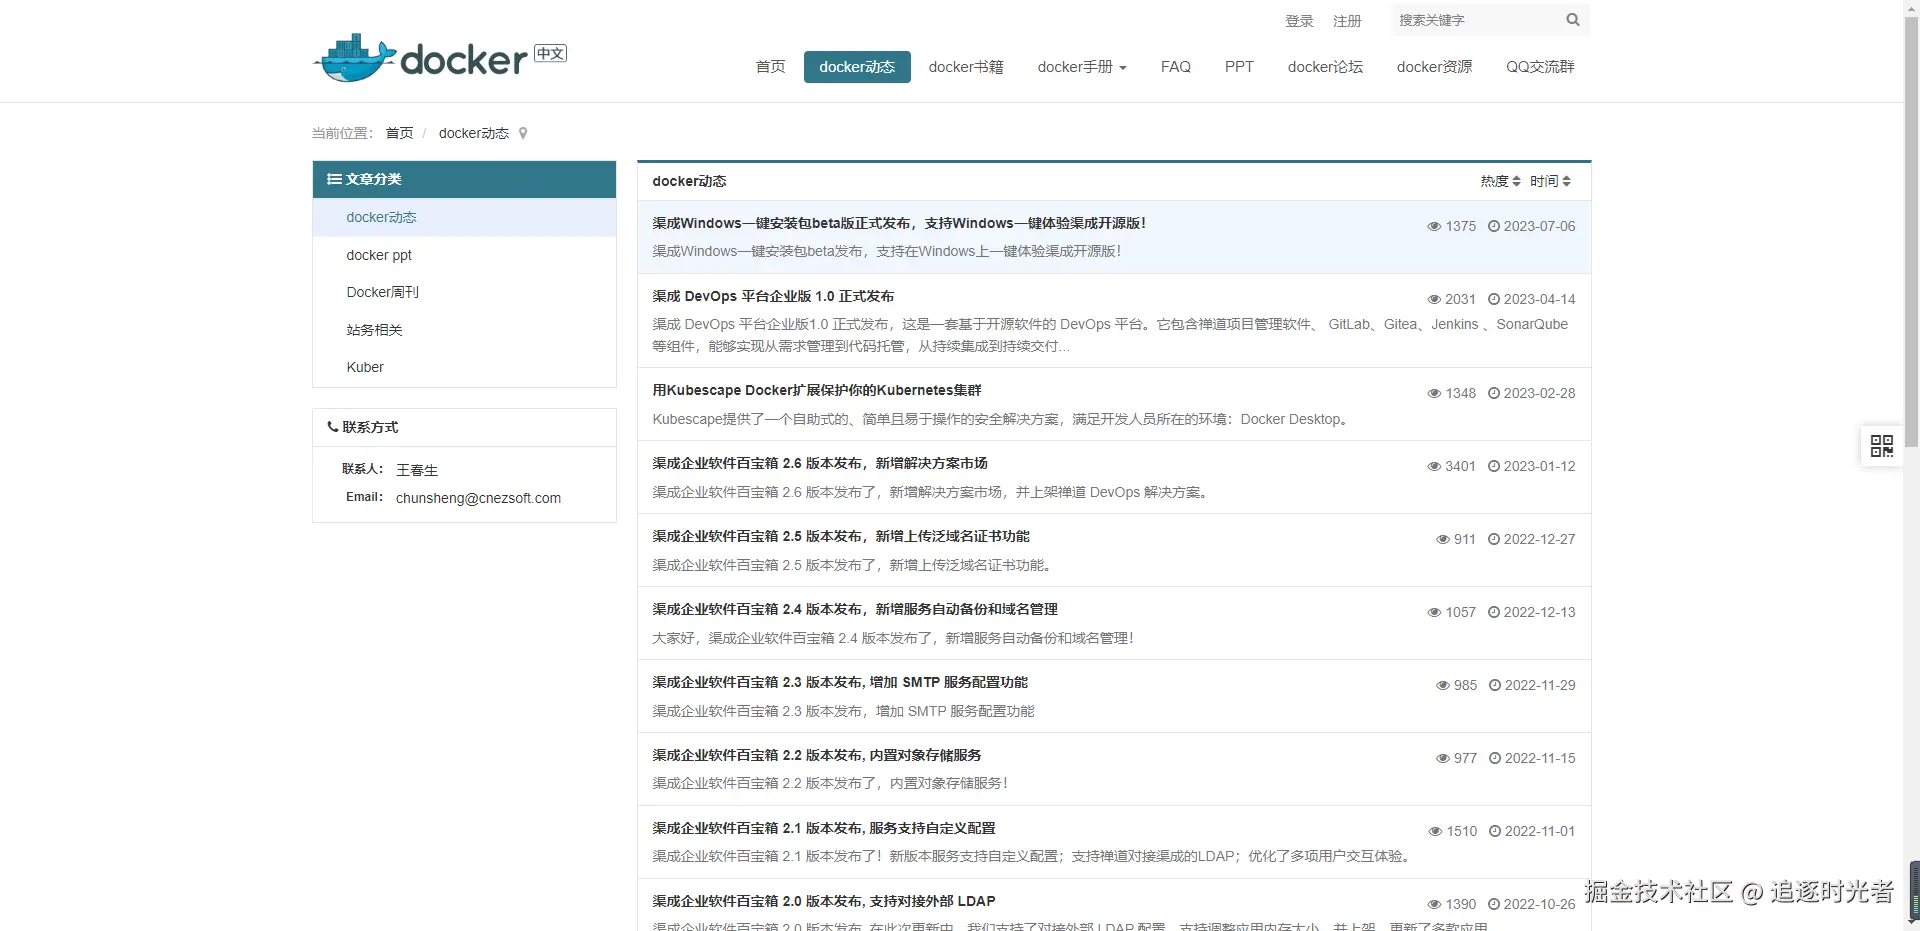Open the docker资源 nav item
This screenshot has height=931, width=1920.
(x=1434, y=67)
